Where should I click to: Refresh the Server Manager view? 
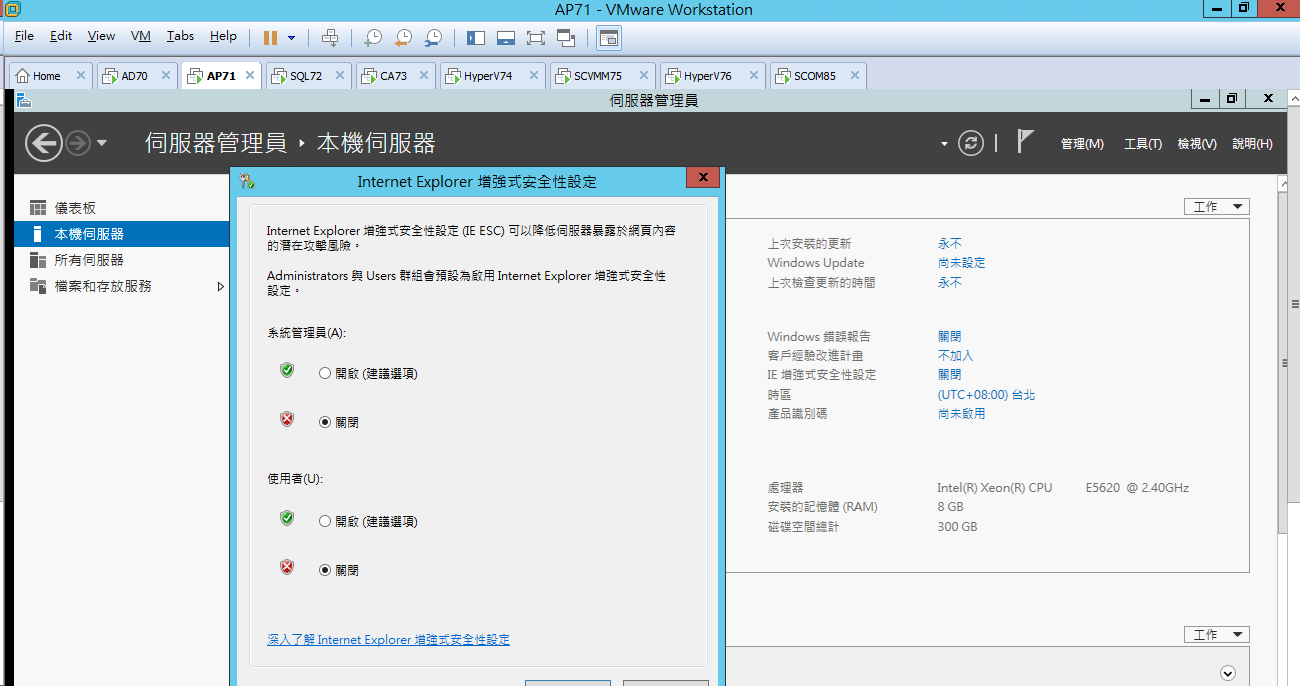click(971, 143)
